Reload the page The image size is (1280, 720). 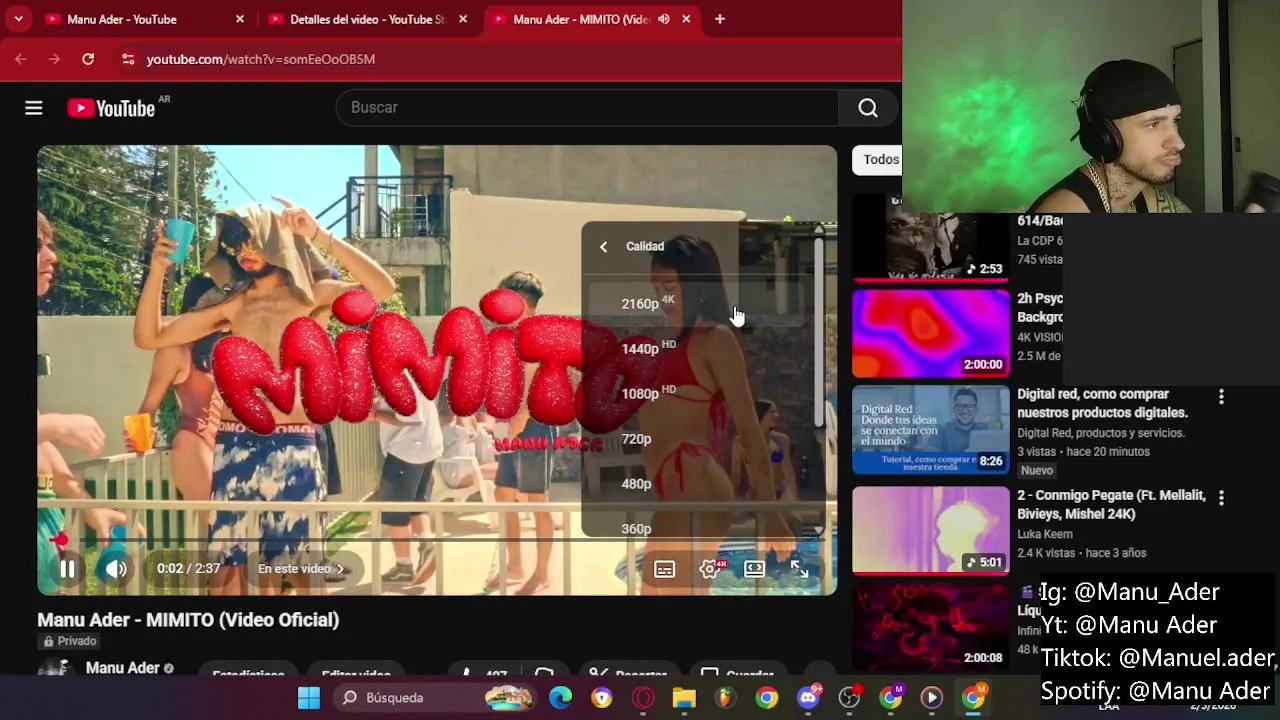pos(88,59)
